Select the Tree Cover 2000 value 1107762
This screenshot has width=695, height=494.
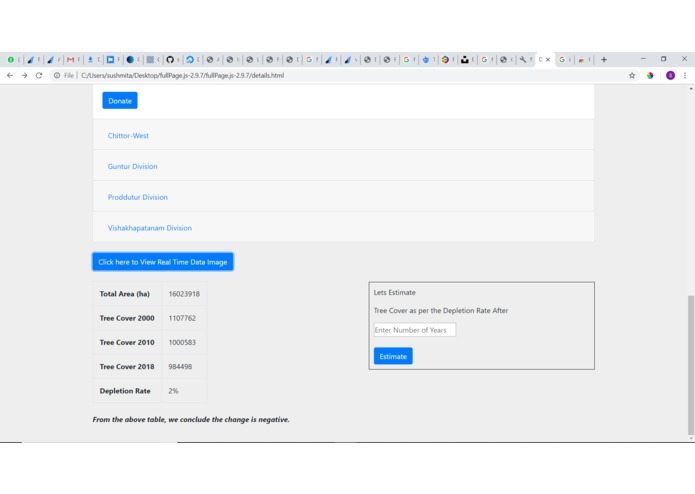click(x=182, y=318)
